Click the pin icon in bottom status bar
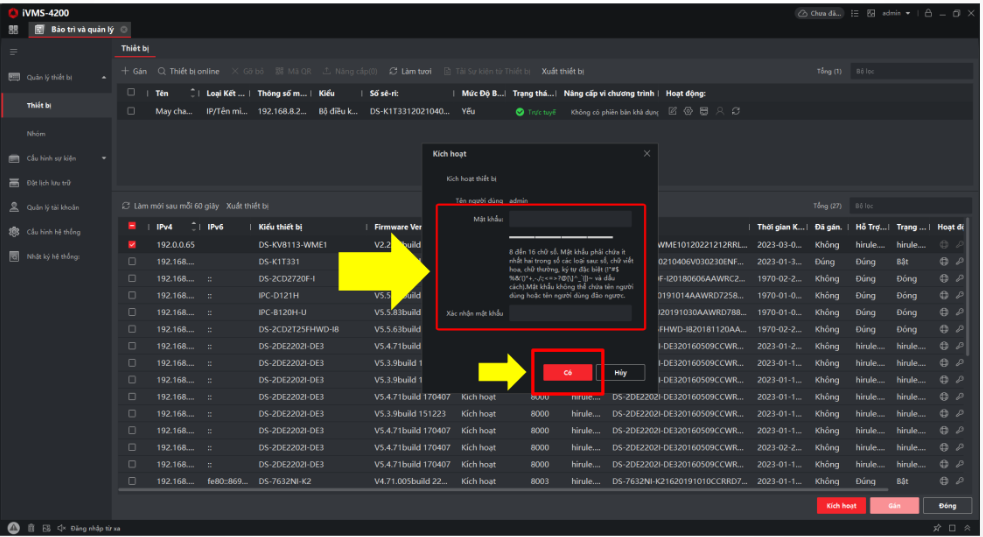Screen dimensions: 983x537 pyautogui.click(x=937, y=527)
